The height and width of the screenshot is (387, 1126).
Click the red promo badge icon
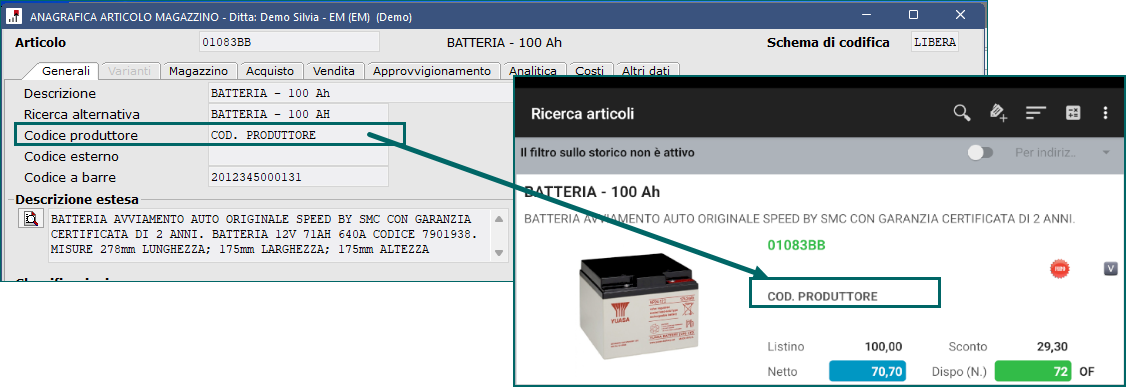coord(1058,269)
